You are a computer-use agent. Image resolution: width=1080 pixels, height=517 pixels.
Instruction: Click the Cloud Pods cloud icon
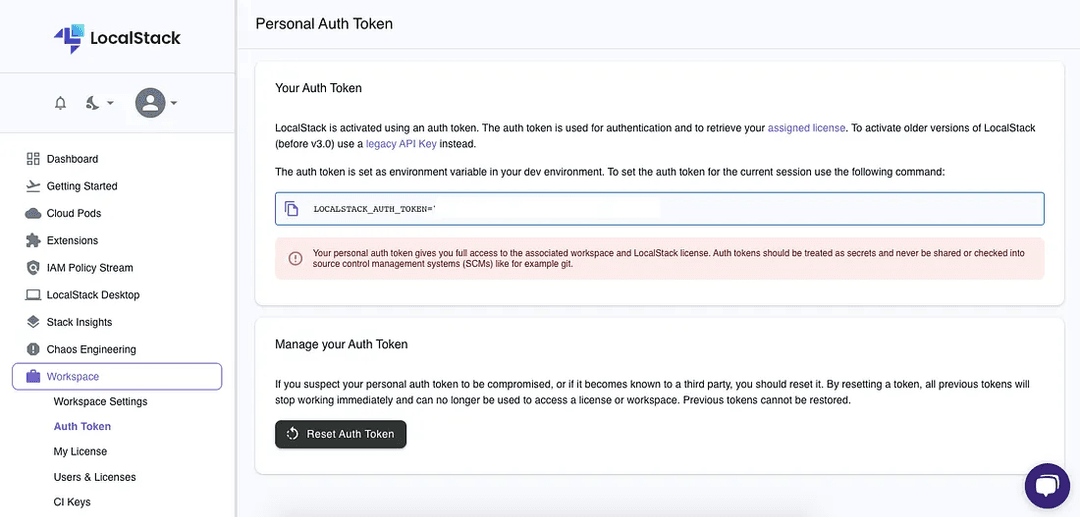point(33,213)
